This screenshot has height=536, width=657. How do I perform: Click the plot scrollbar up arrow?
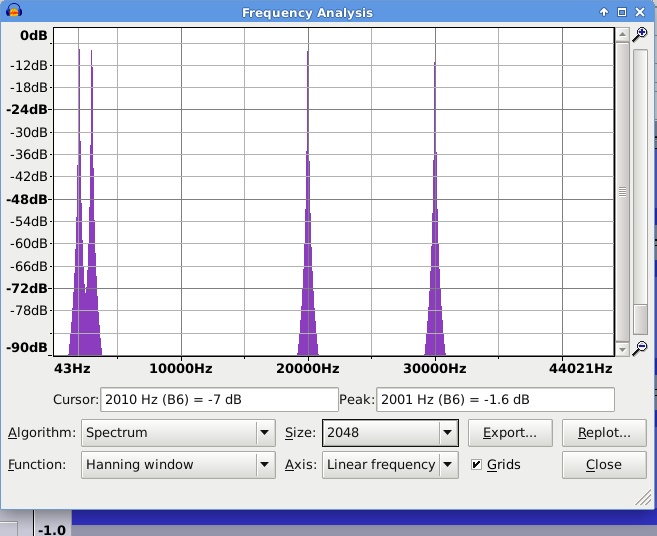622,34
